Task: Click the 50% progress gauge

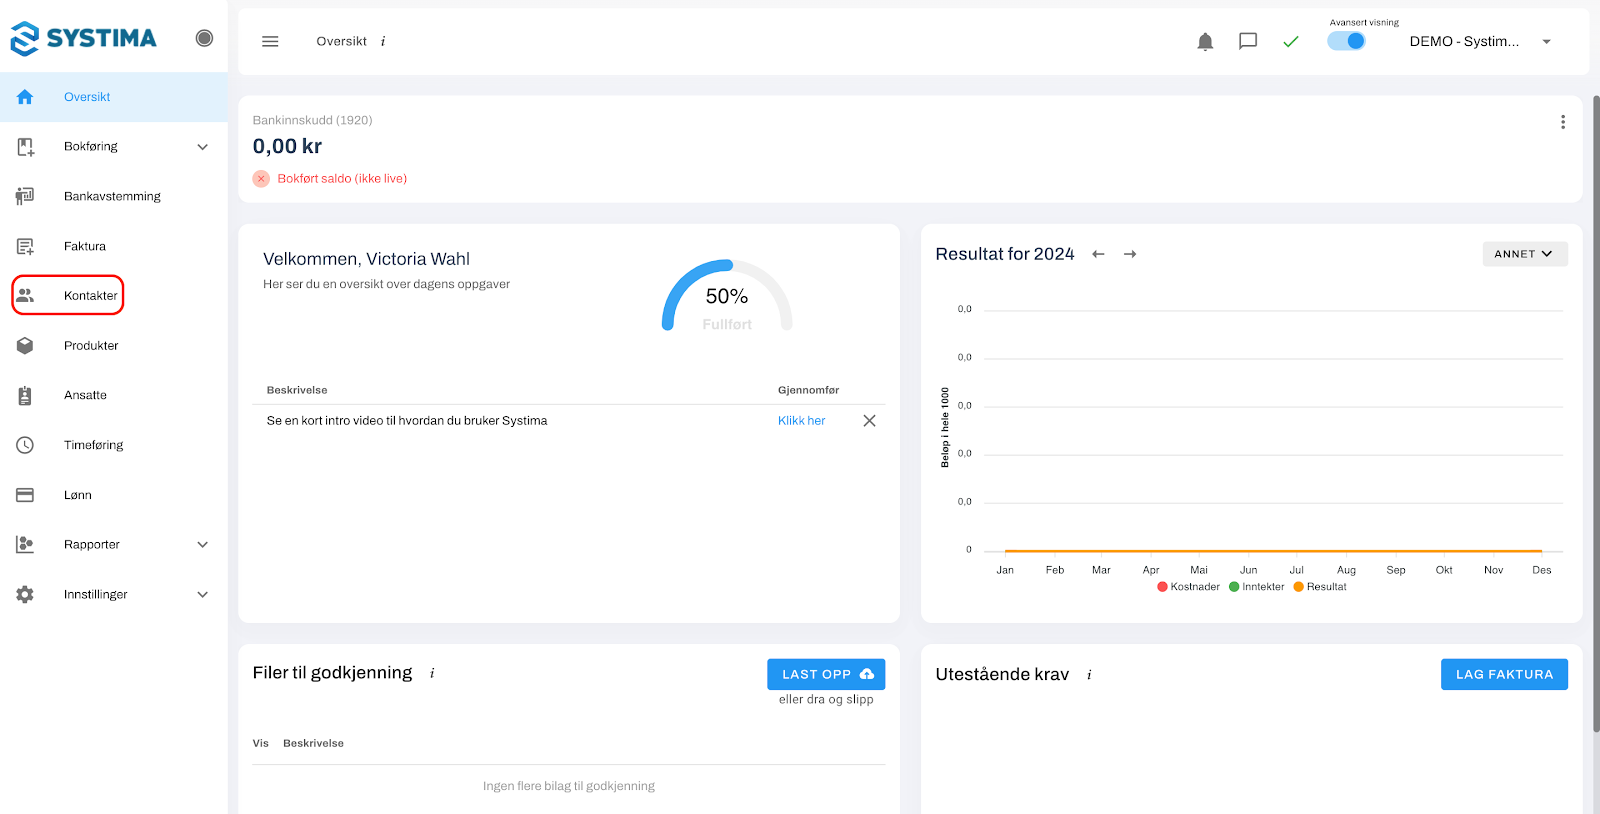Action: 727,296
